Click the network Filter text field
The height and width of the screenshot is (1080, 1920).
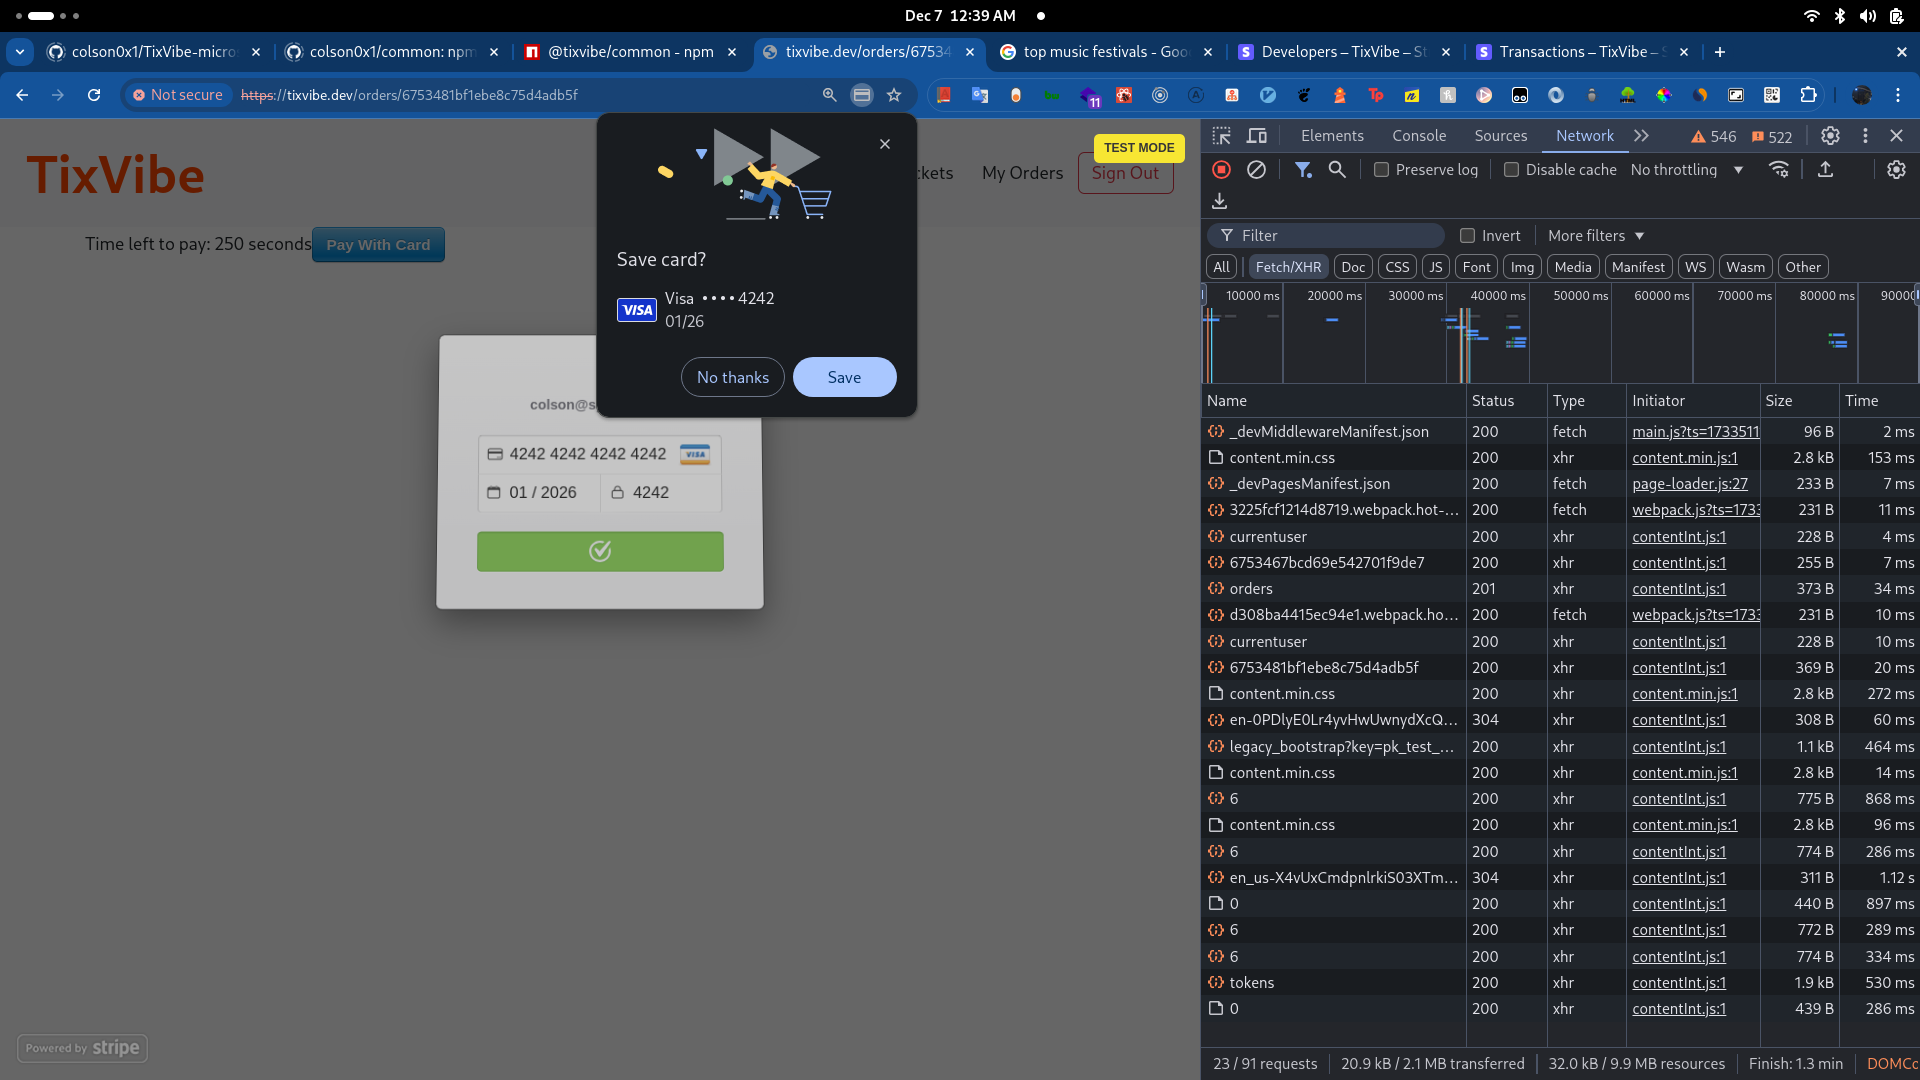(1326, 236)
